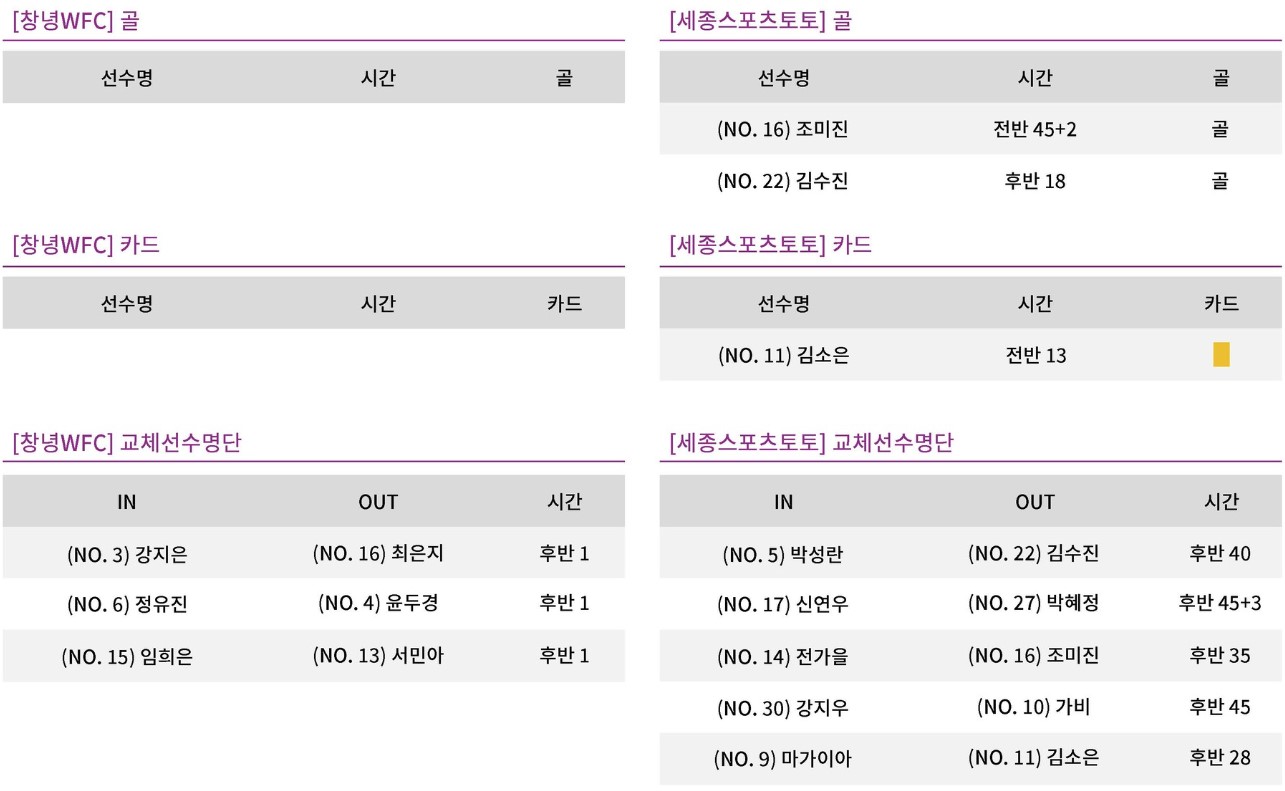Select (NO. 6) 정유진 in substitution list
Screen dimensions: 1285x791
[127, 604]
